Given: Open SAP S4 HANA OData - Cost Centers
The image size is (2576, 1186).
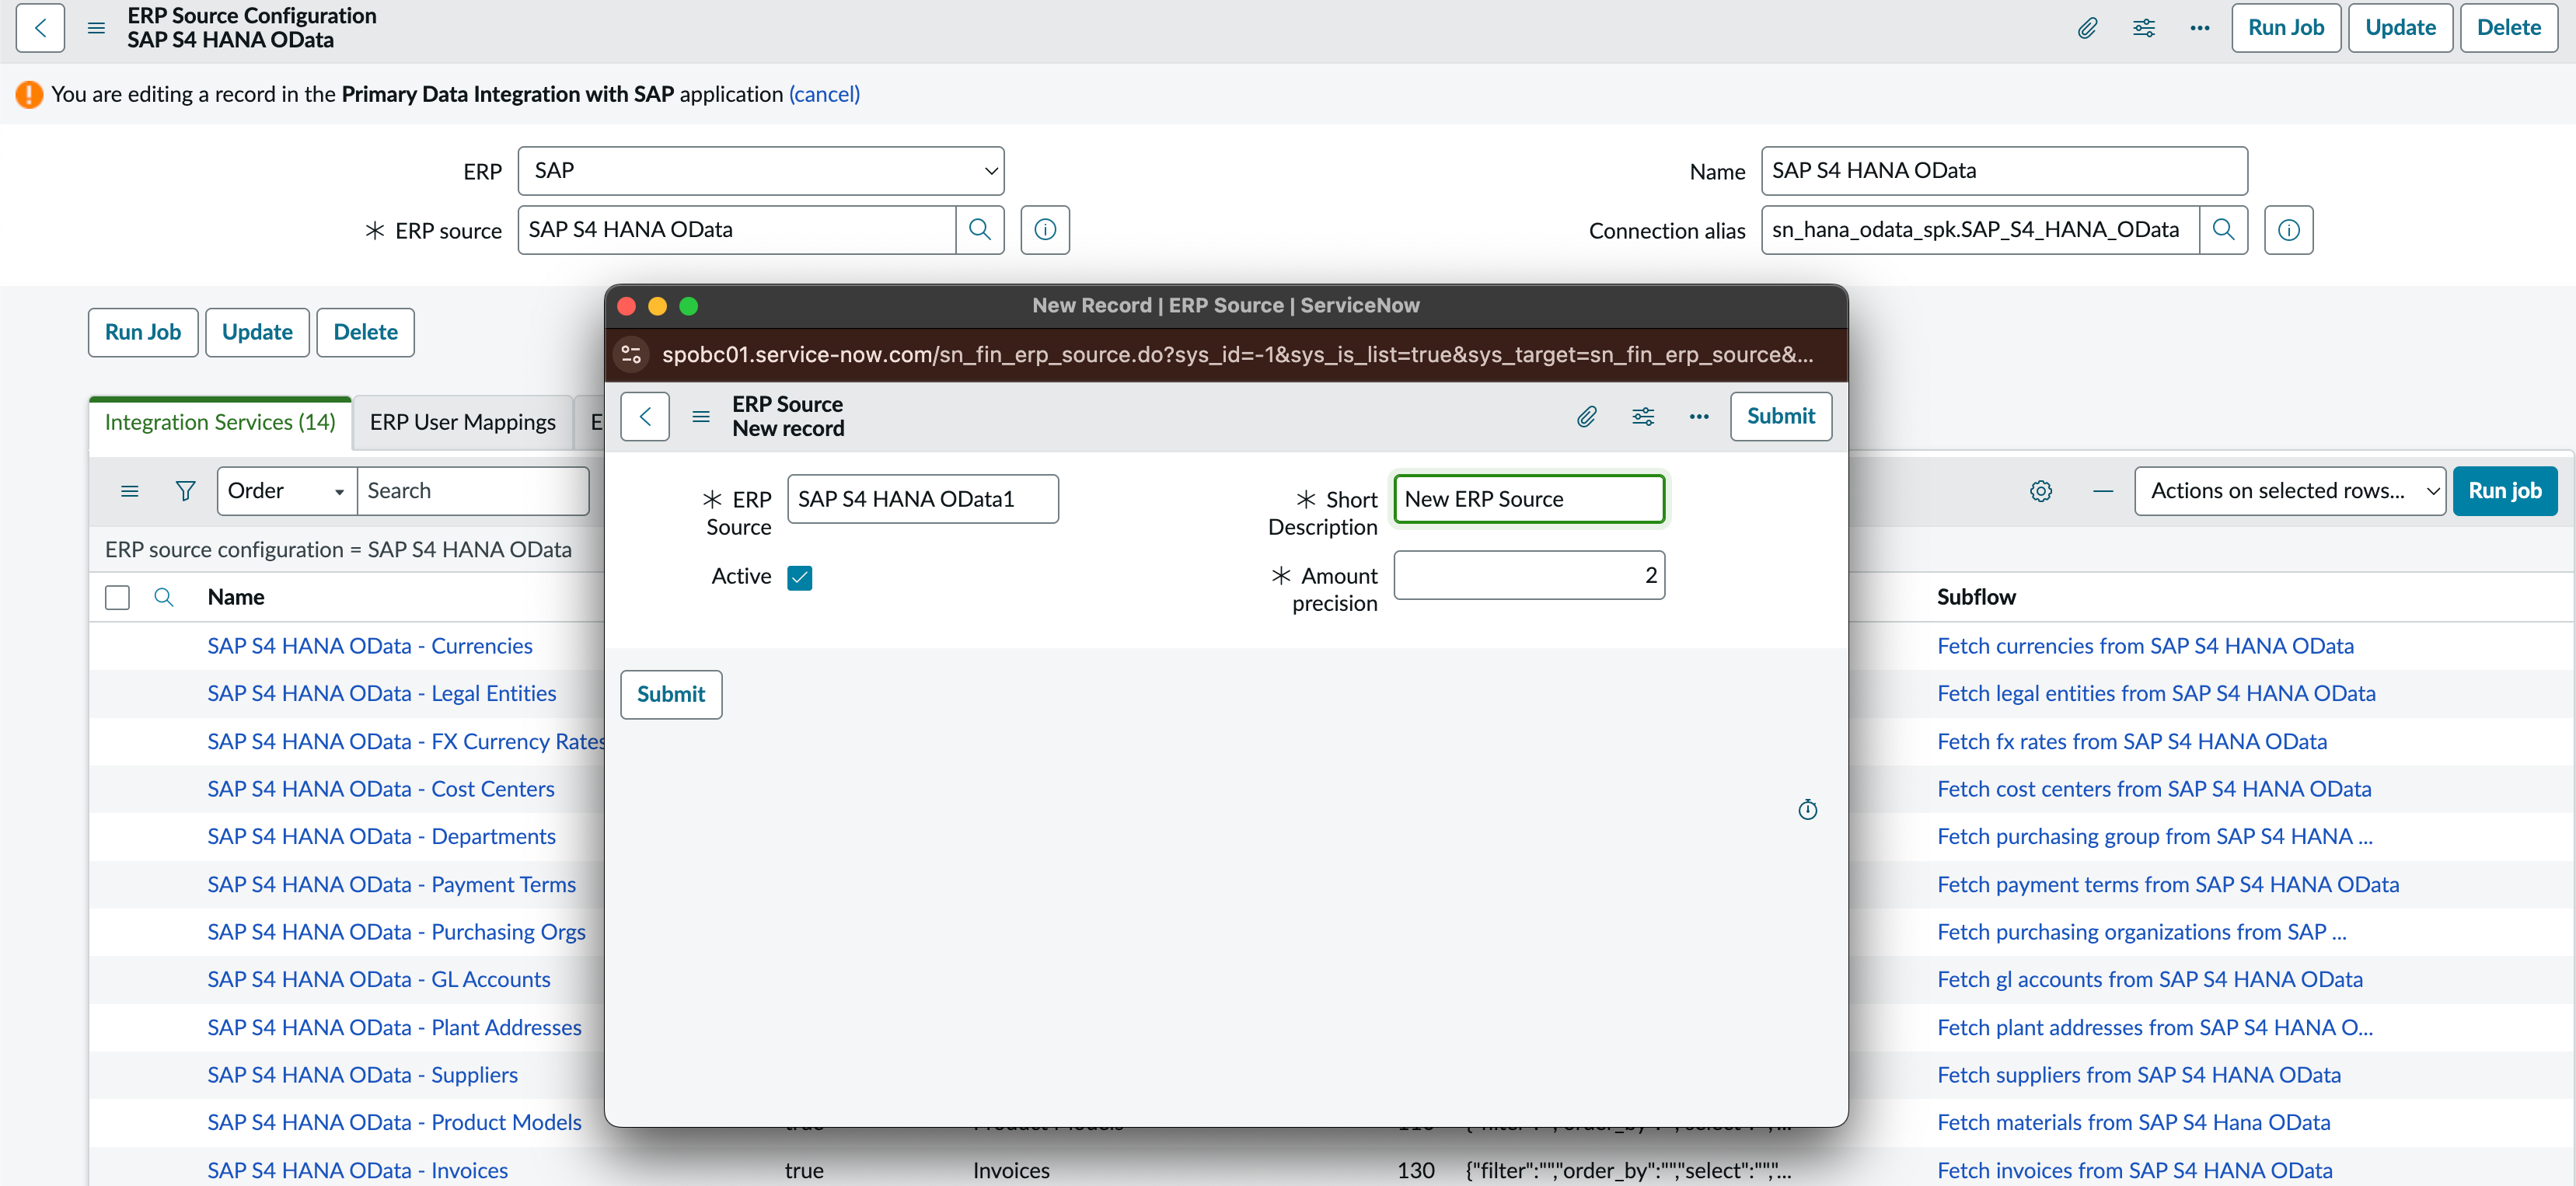Looking at the screenshot, I should click(381, 789).
